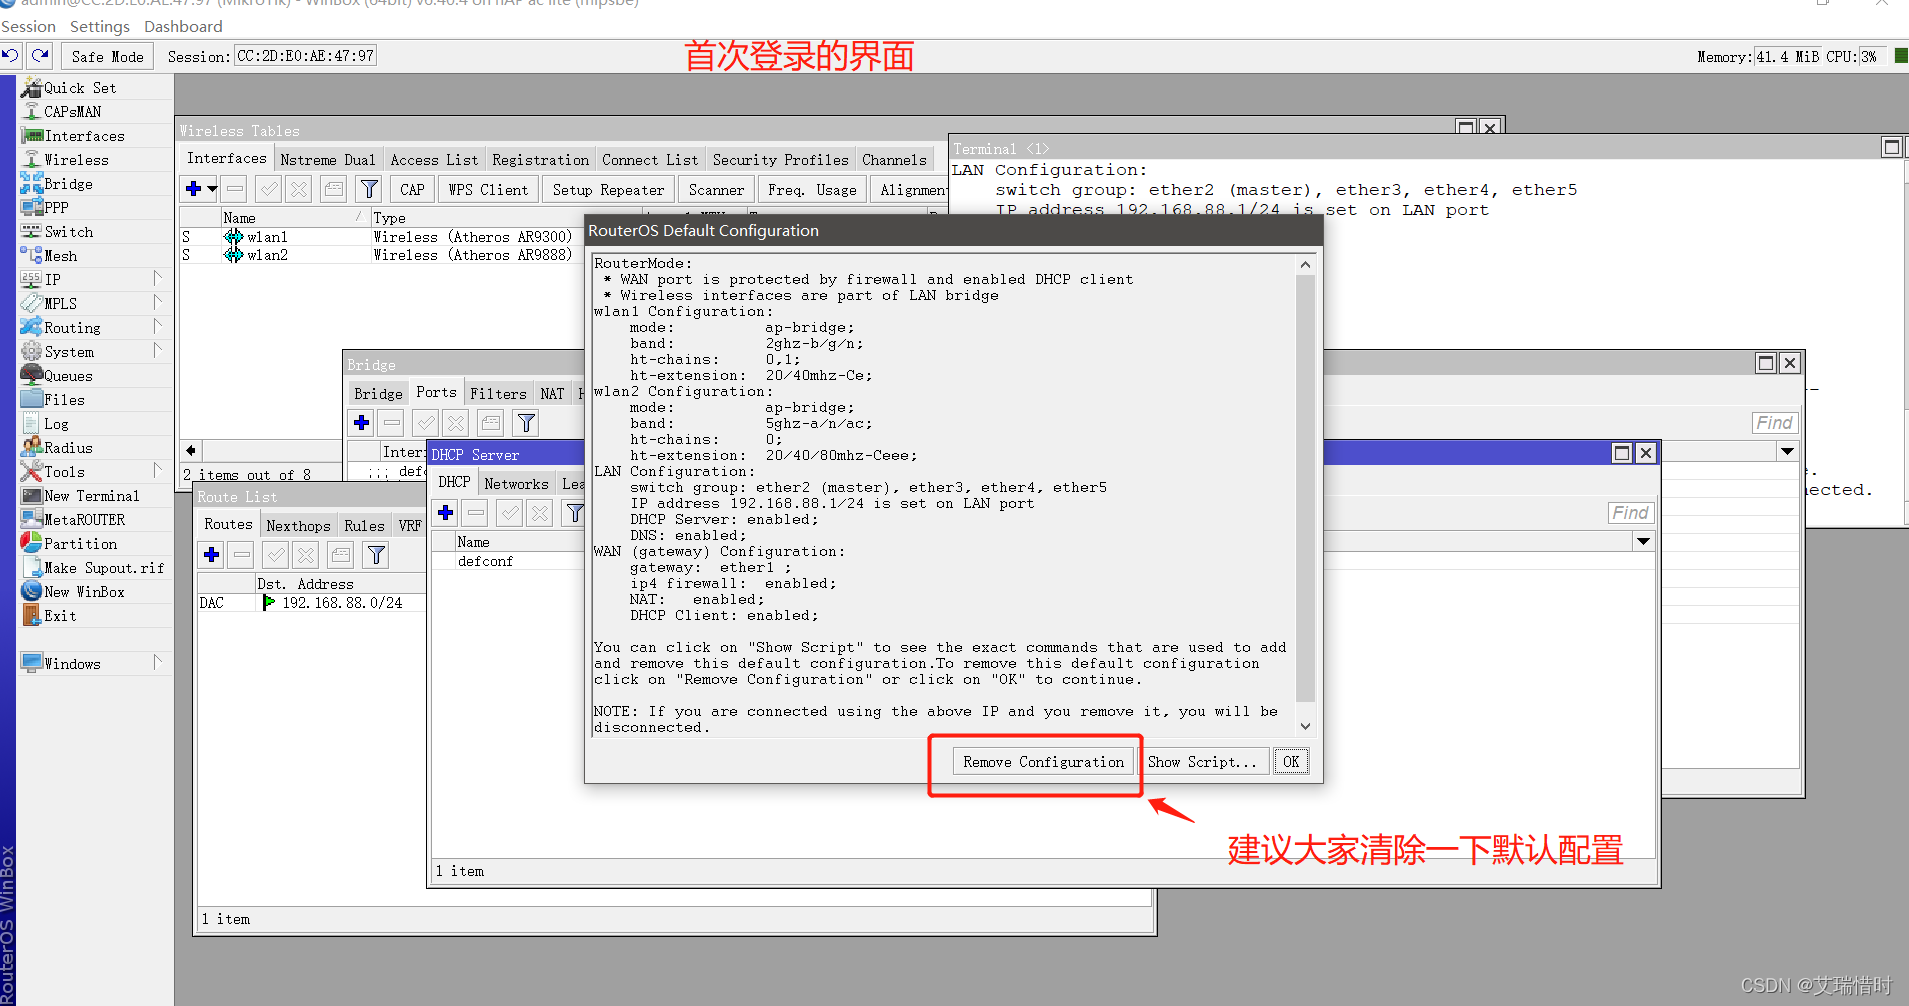The width and height of the screenshot is (1909, 1006).
Task: Click Session address field
Action: [305, 56]
